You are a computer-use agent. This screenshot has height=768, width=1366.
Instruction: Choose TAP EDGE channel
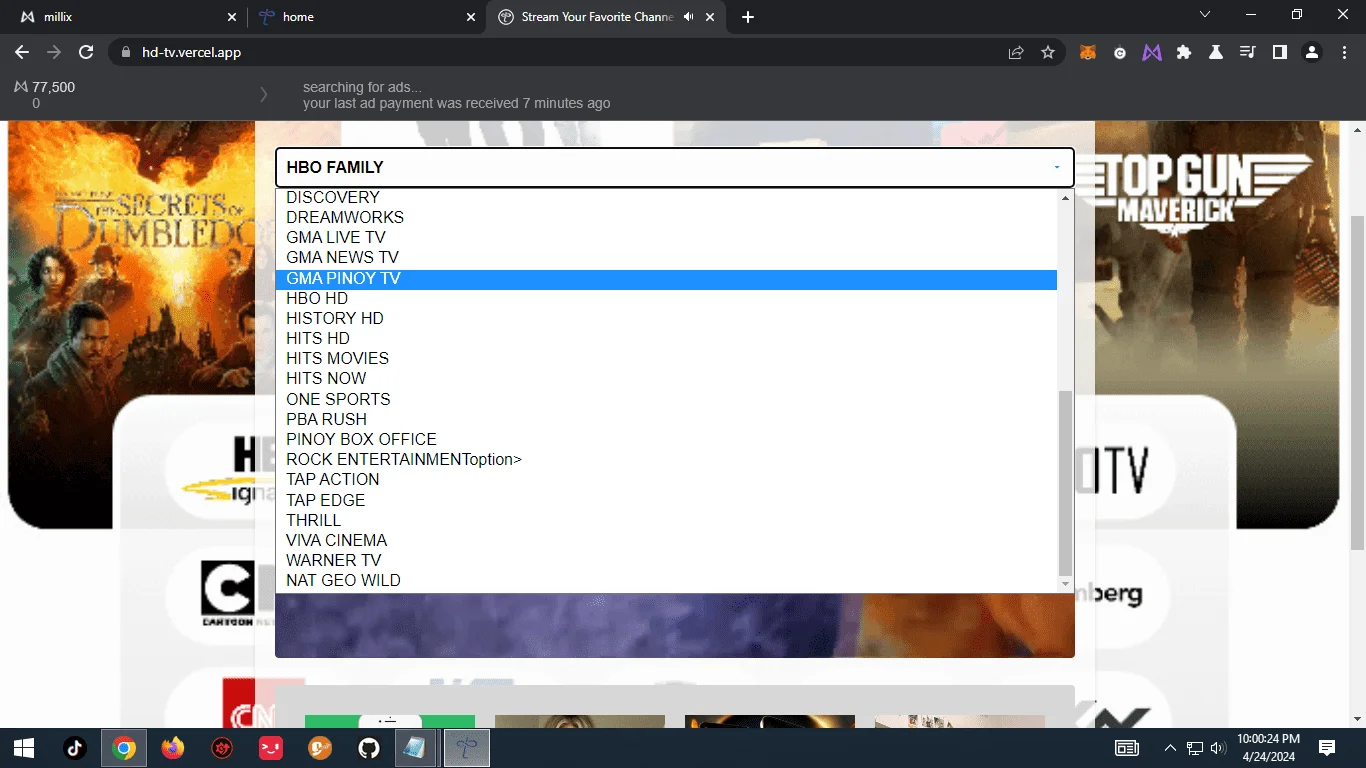666,500
